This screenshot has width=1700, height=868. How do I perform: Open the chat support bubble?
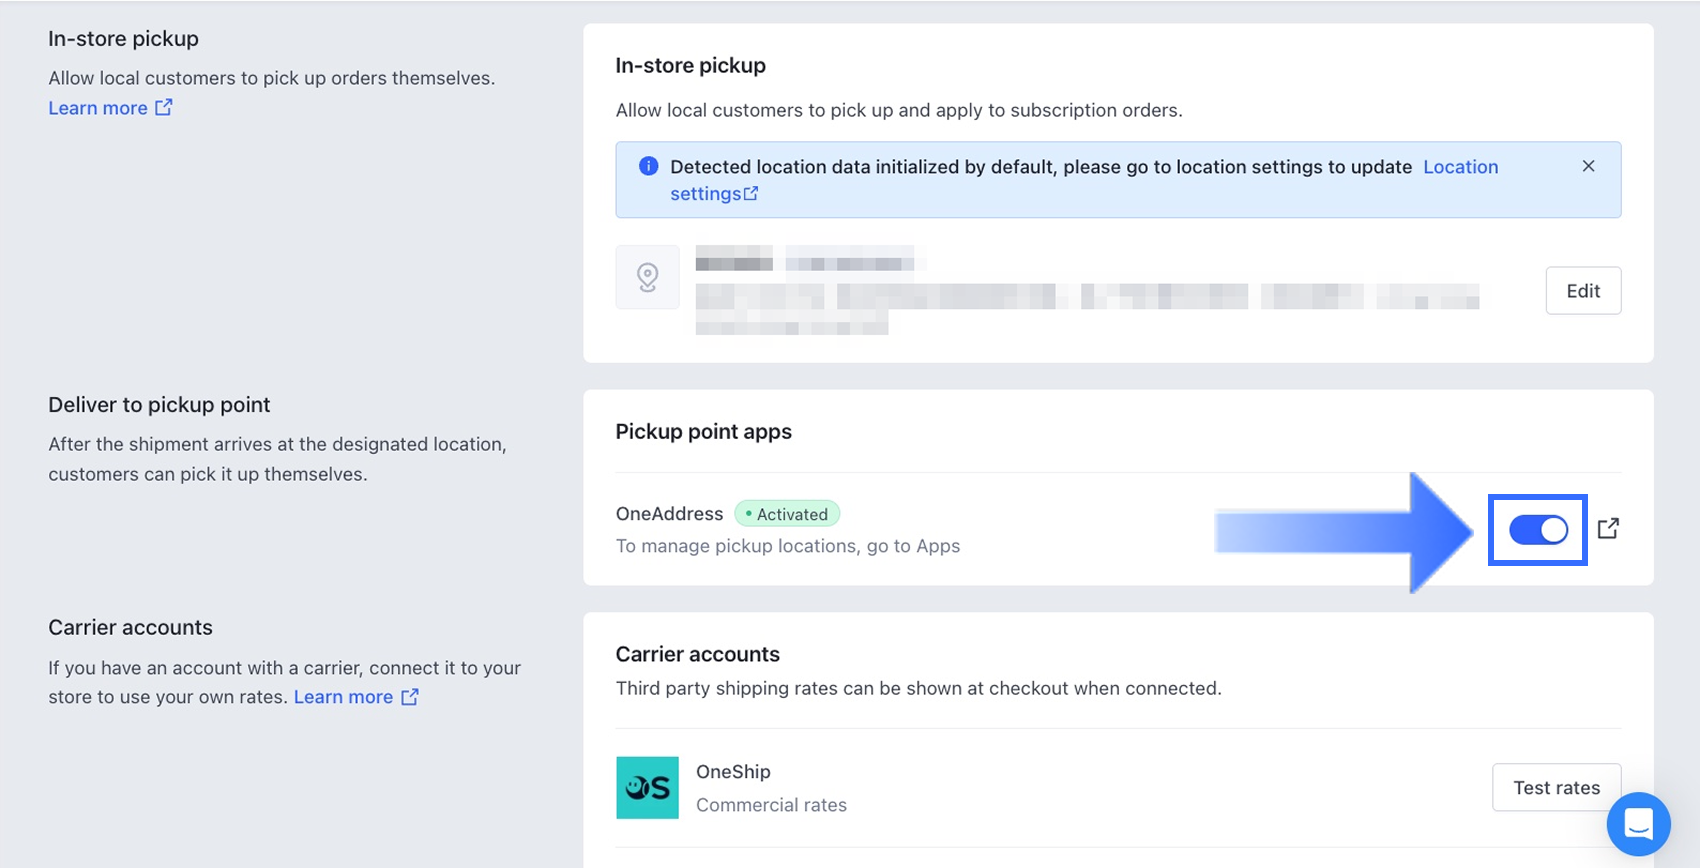click(x=1638, y=824)
